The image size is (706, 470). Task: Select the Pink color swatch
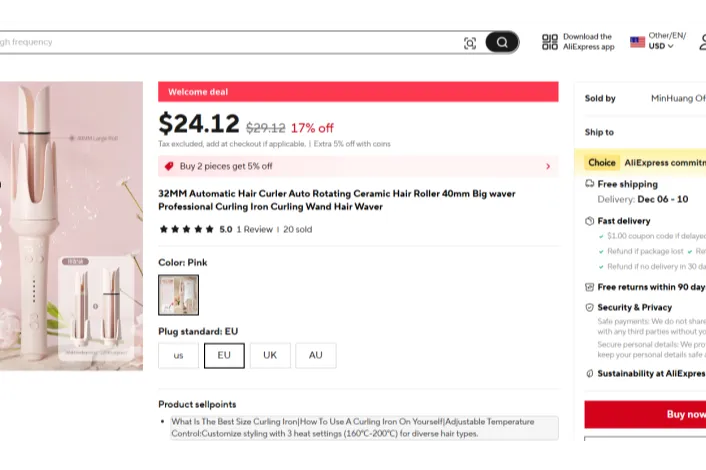click(178, 295)
